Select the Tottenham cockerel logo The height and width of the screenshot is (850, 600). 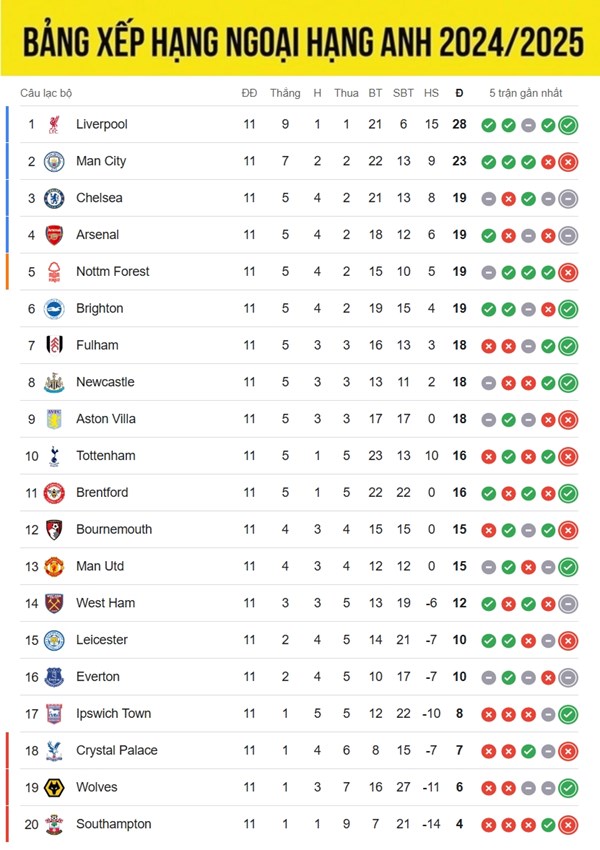[x=54, y=456]
